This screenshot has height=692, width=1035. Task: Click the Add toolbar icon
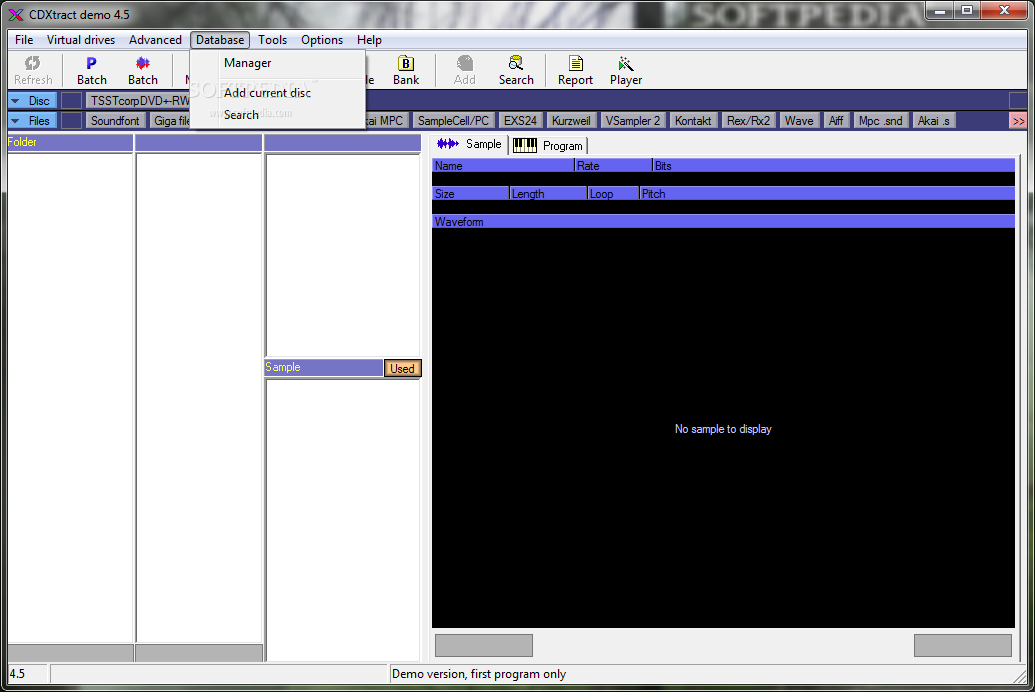click(464, 70)
